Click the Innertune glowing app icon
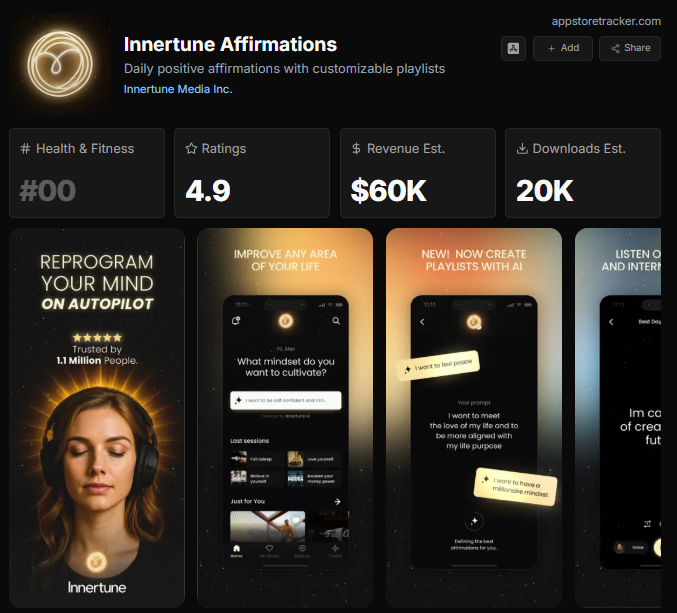This screenshot has width=677, height=613. tap(60, 64)
